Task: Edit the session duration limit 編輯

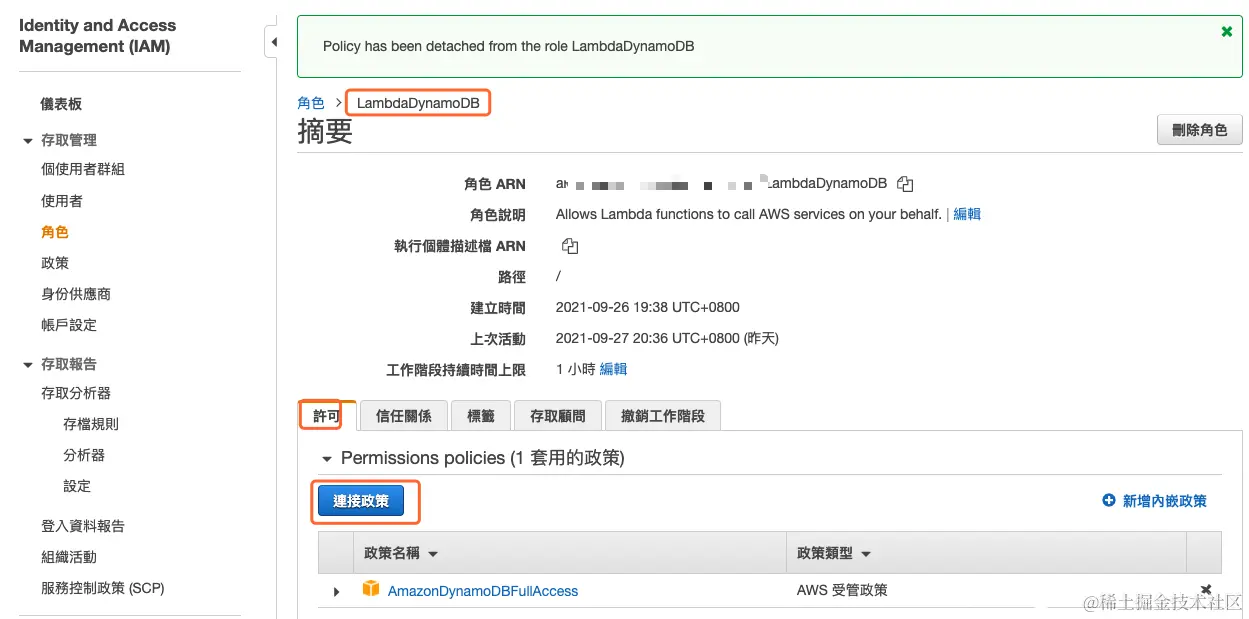Action: [x=613, y=369]
